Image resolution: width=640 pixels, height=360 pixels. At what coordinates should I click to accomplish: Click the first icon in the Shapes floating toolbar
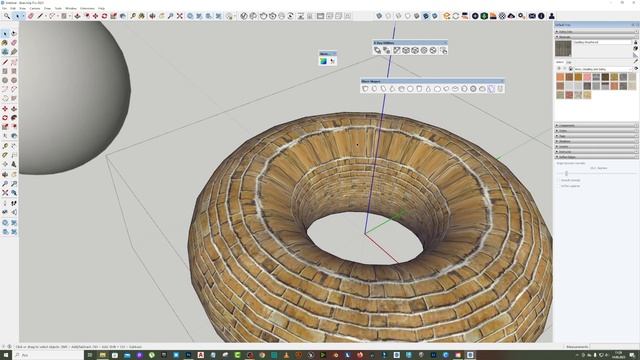[x=365, y=89]
